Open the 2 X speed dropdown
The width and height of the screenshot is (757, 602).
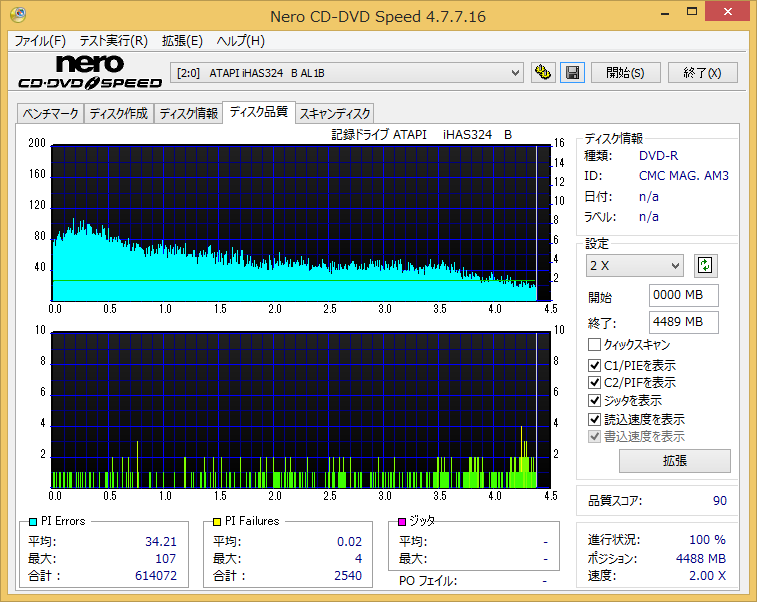(634, 266)
